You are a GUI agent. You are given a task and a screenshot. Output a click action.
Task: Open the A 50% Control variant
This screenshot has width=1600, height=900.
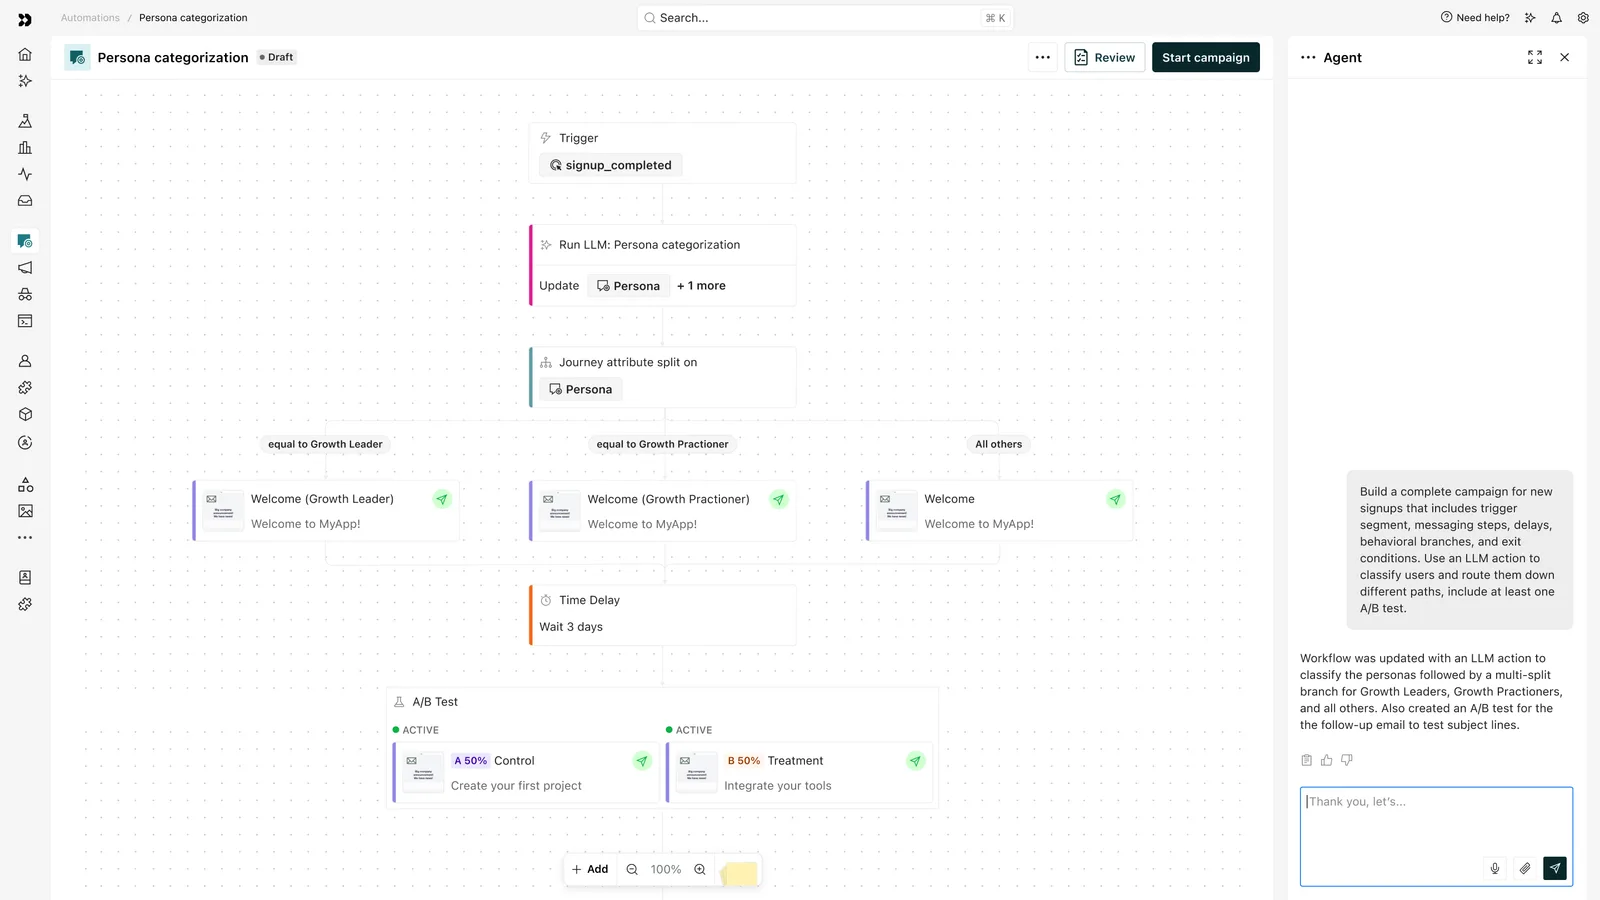click(x=526, y=773)
